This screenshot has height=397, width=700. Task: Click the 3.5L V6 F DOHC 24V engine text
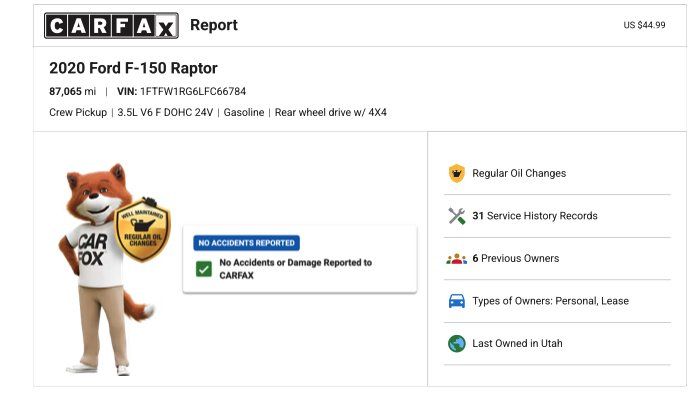(165, 113)
